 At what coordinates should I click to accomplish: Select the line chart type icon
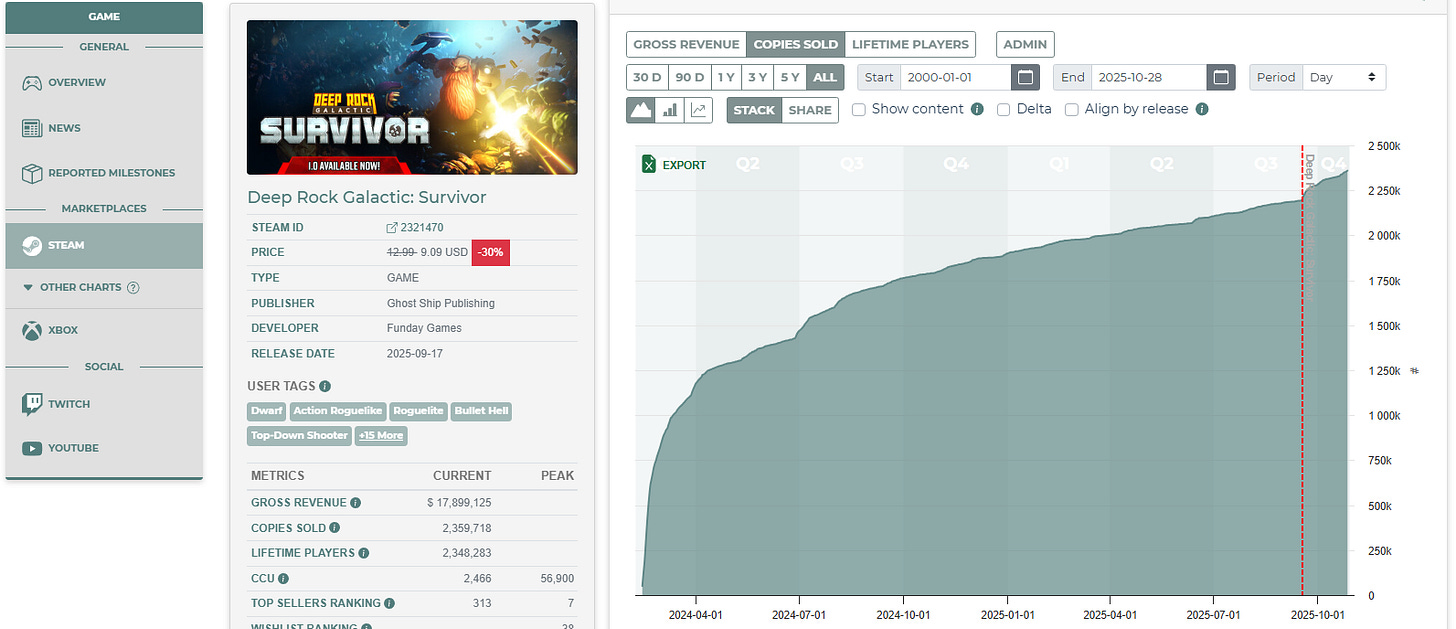coord(698,110)
